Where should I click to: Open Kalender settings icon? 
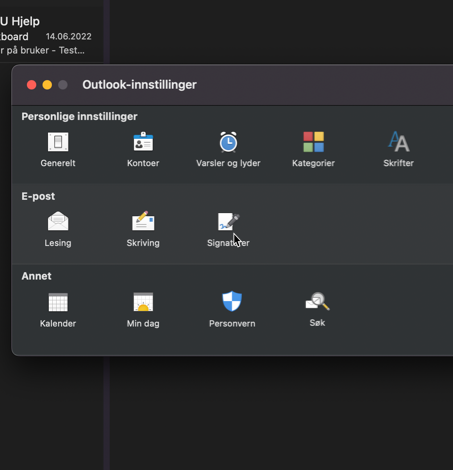point(58,302)
